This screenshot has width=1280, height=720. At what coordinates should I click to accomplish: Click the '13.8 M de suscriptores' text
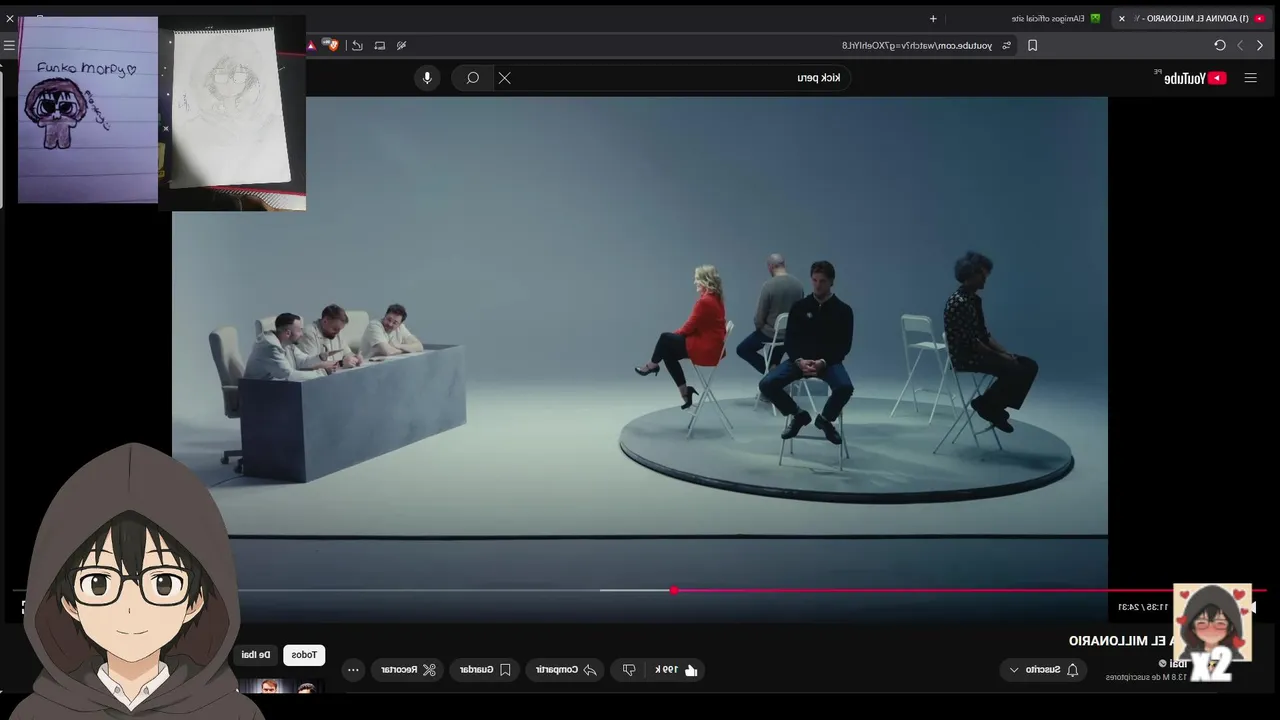click(x=1146, y=677)
